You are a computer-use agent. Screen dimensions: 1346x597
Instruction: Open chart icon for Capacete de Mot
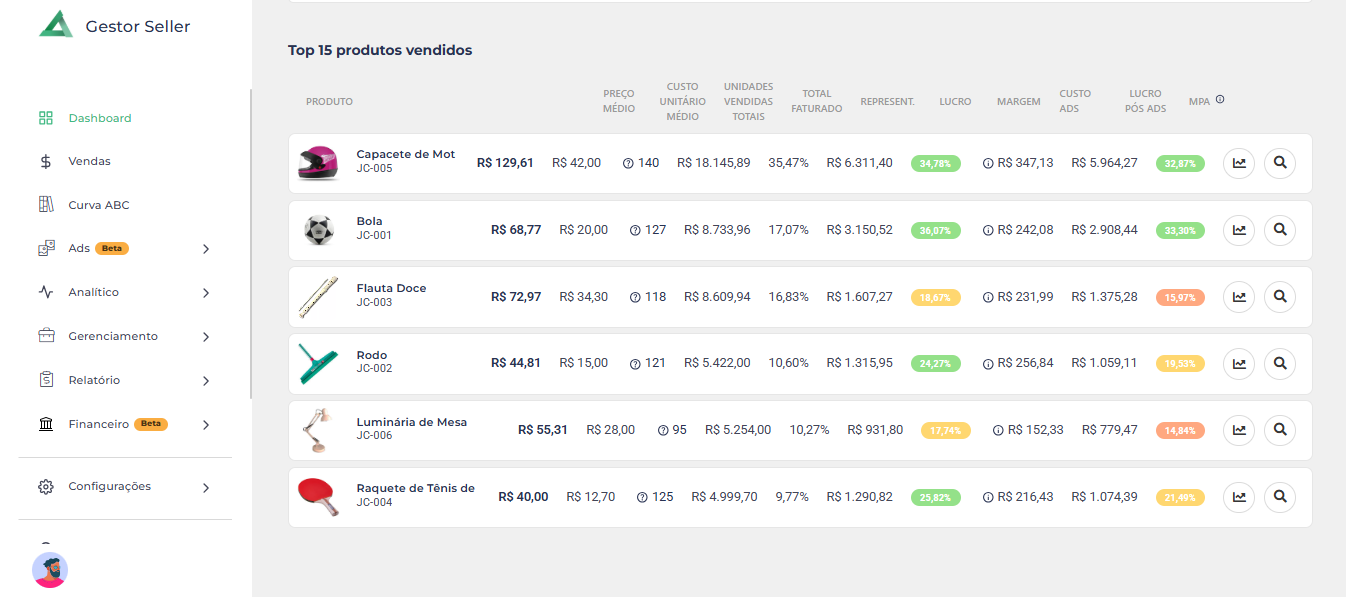1239,163
